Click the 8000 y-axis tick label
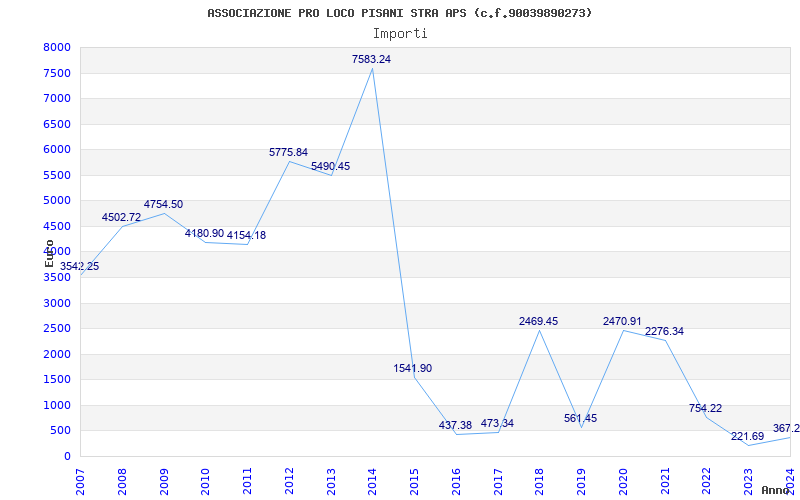Viewport: 800px width, 500px height. tap(57, 47)
